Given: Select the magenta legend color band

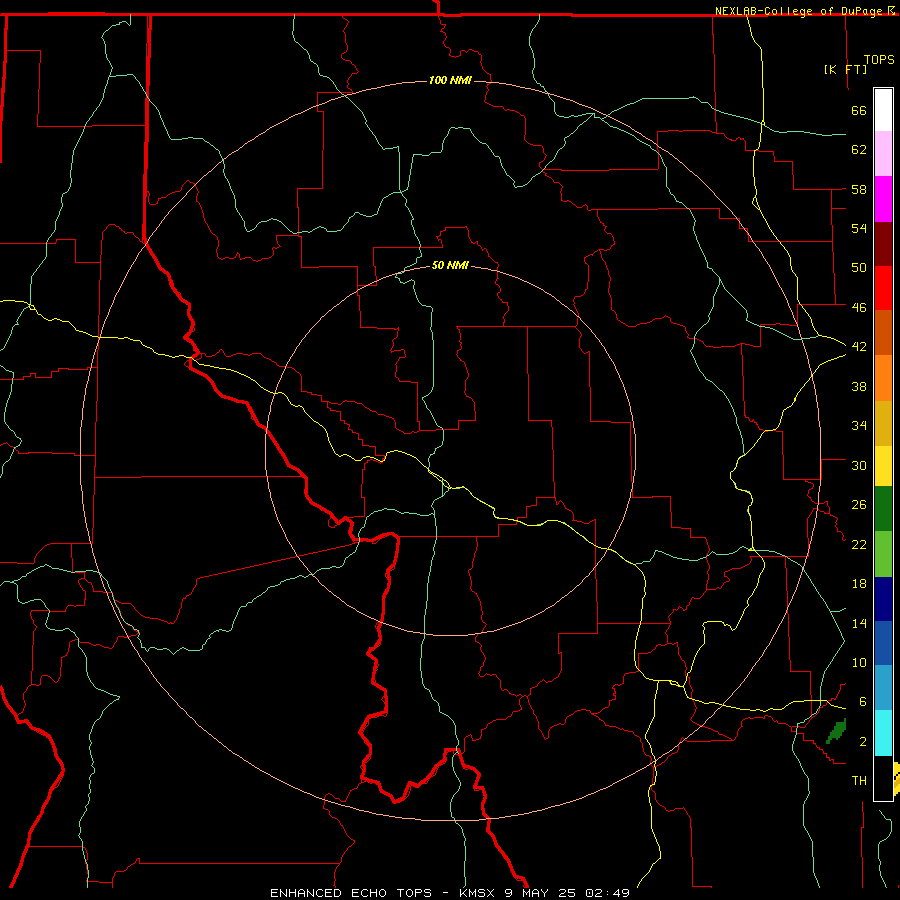Looking at the screenshot, I should 883,199.
